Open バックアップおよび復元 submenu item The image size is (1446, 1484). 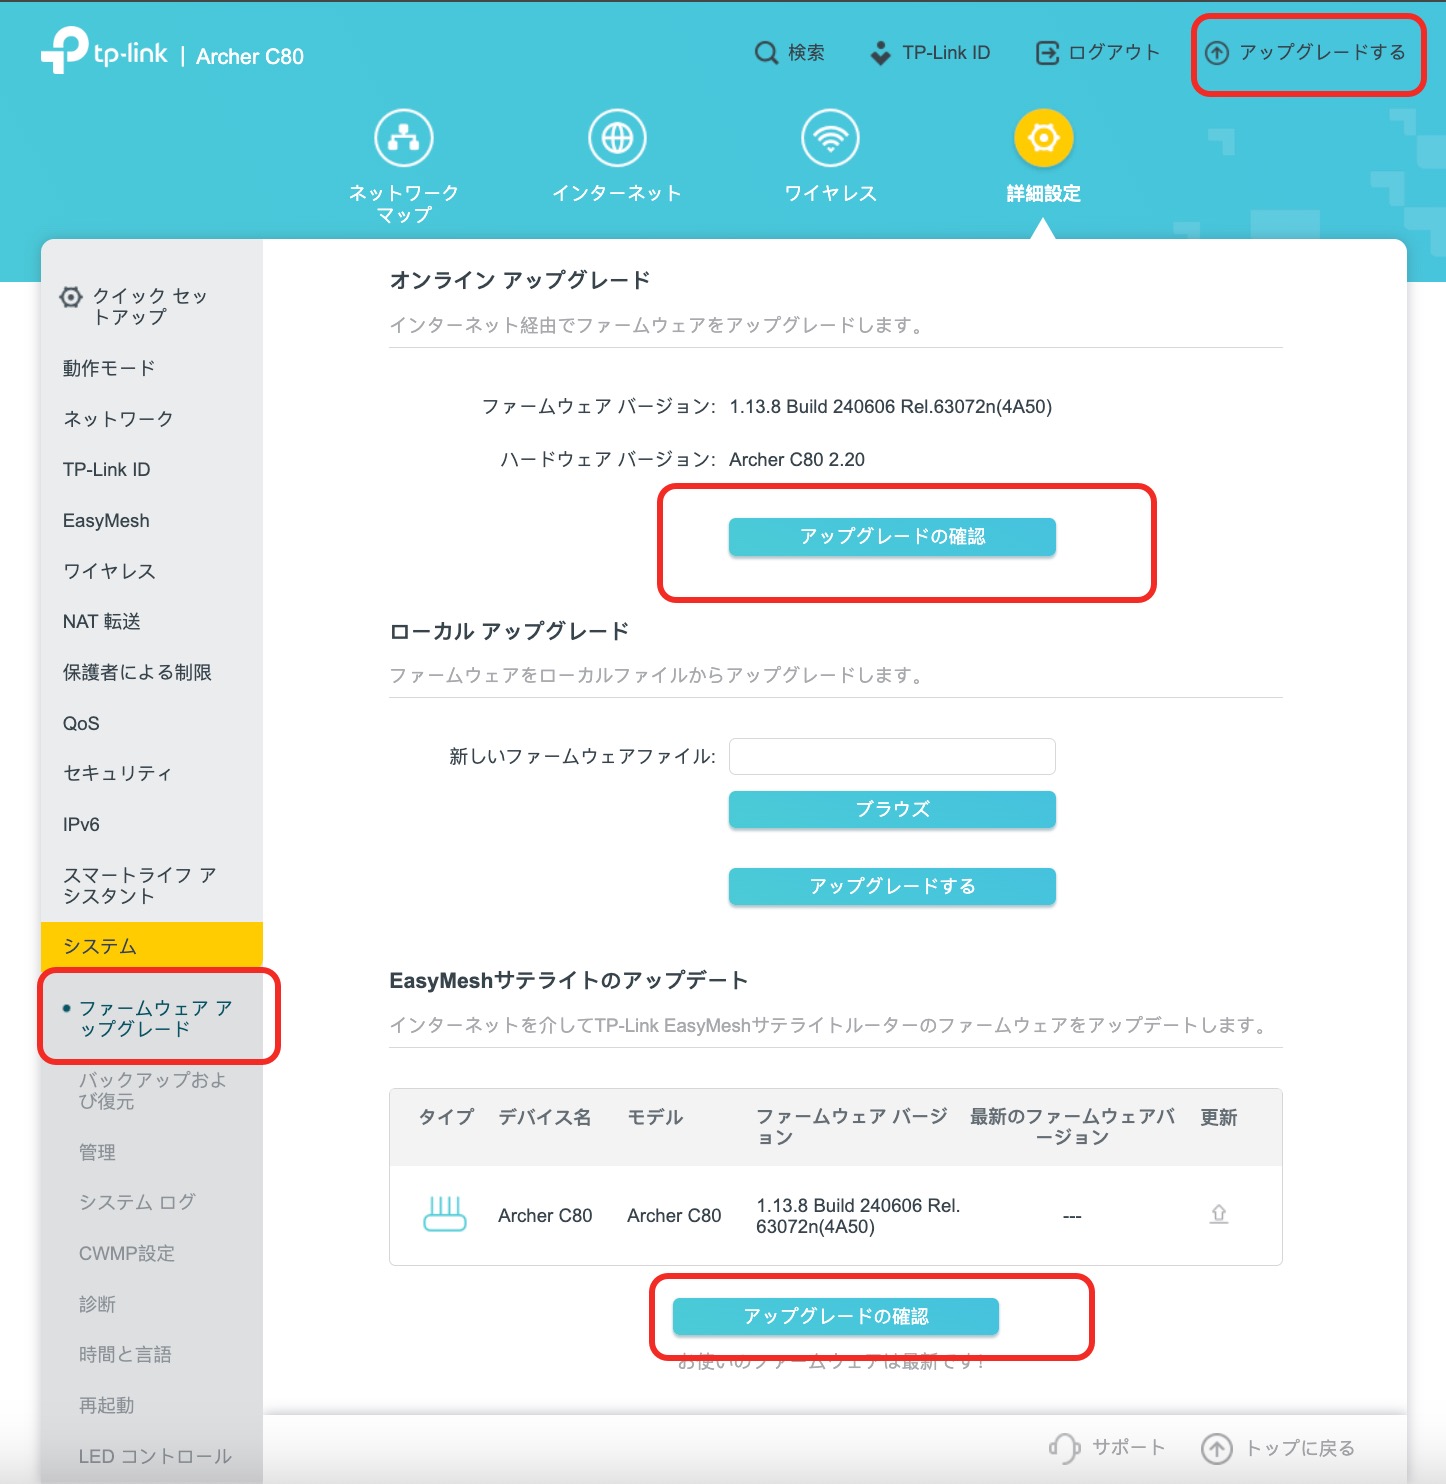[151, 1090]
